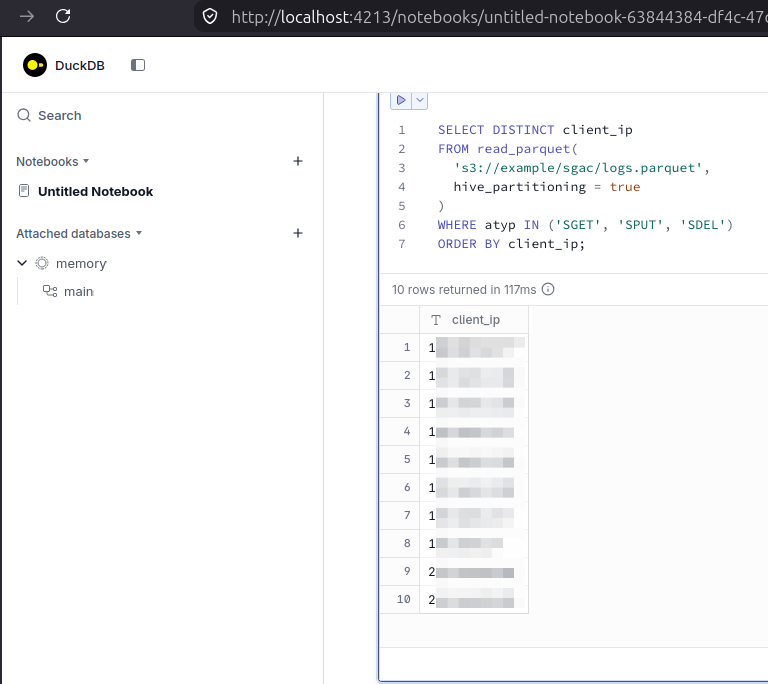768x684 pixels.
Task: Click the s3://example/sgac/logs.parquet string
Action: point(578,168)
